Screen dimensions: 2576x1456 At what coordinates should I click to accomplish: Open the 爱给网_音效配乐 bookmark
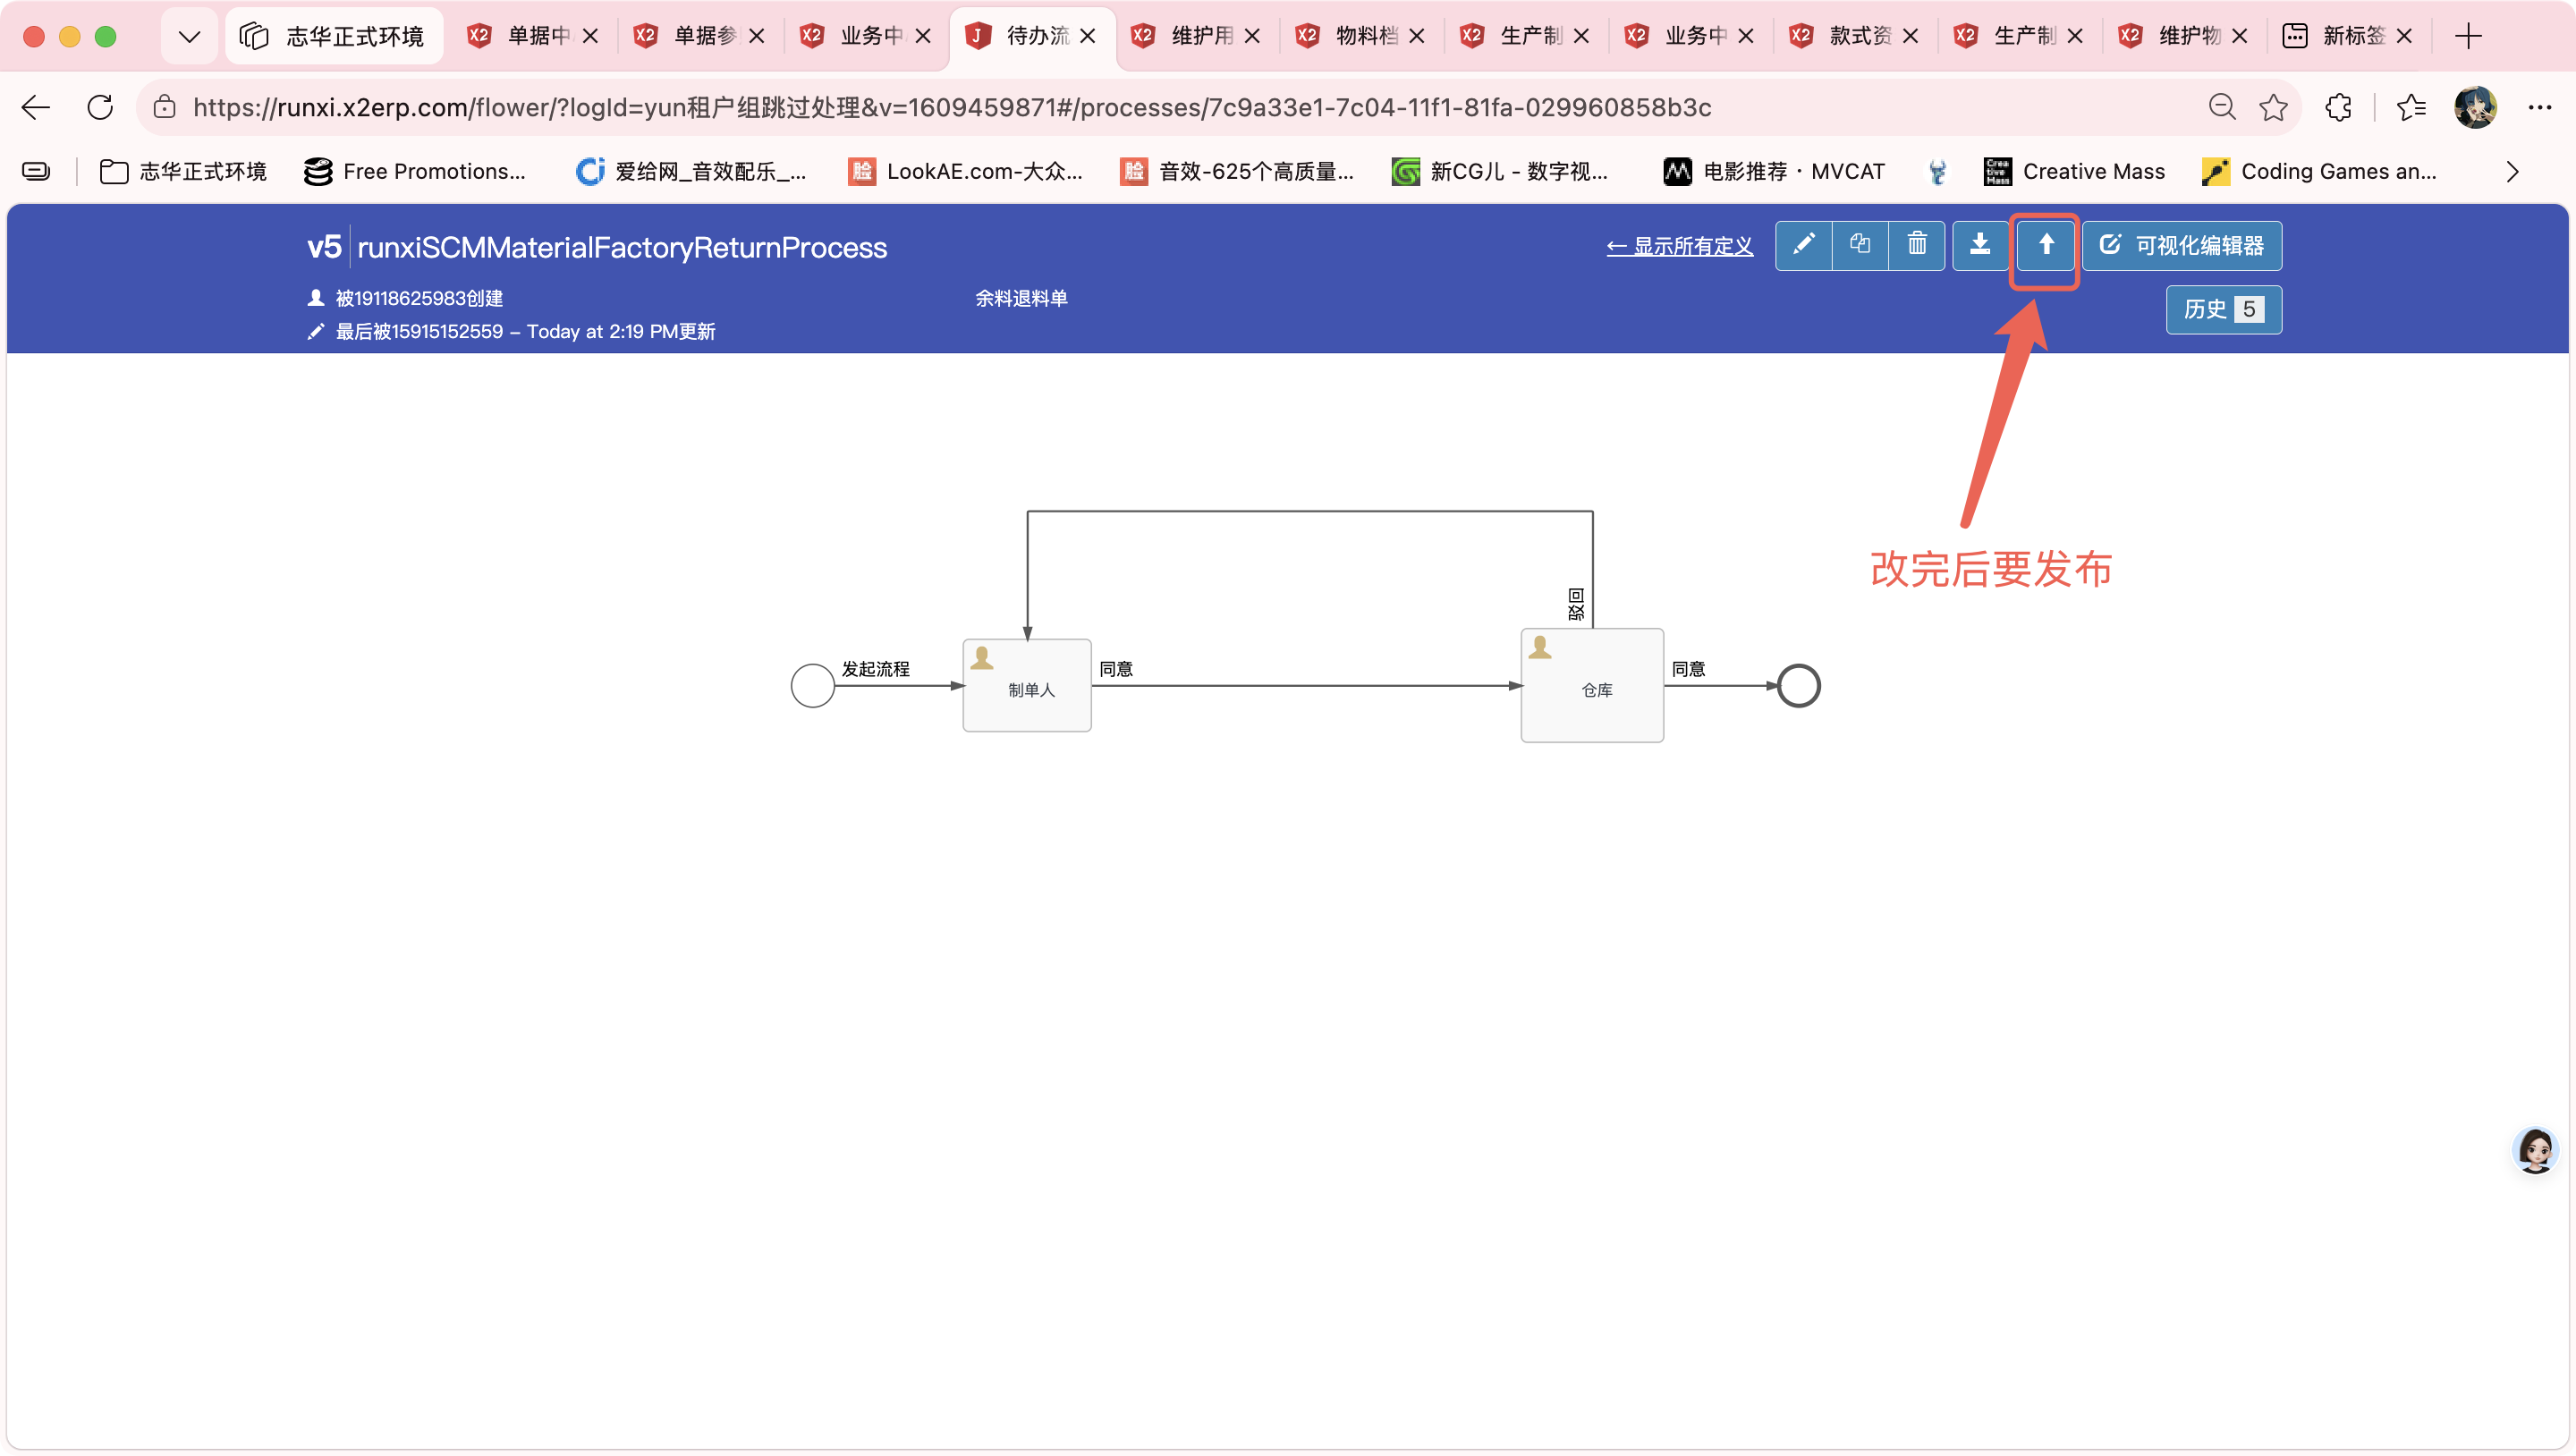click(690, 171)
